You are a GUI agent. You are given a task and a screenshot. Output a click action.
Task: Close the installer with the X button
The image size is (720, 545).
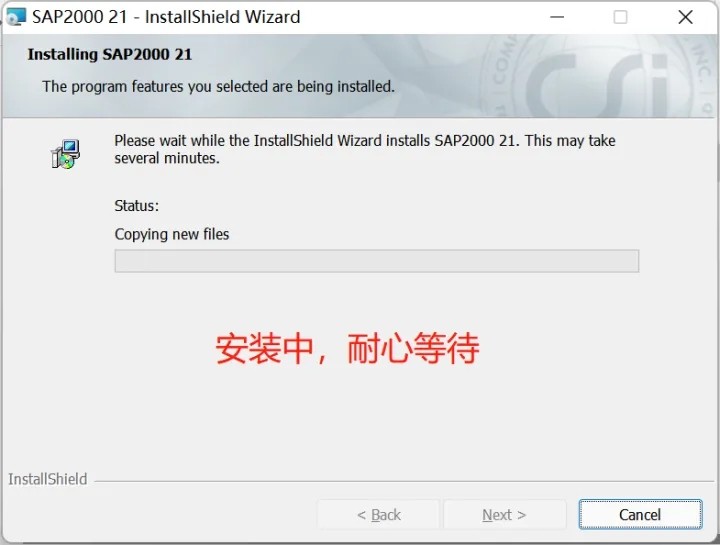(685, 17)
